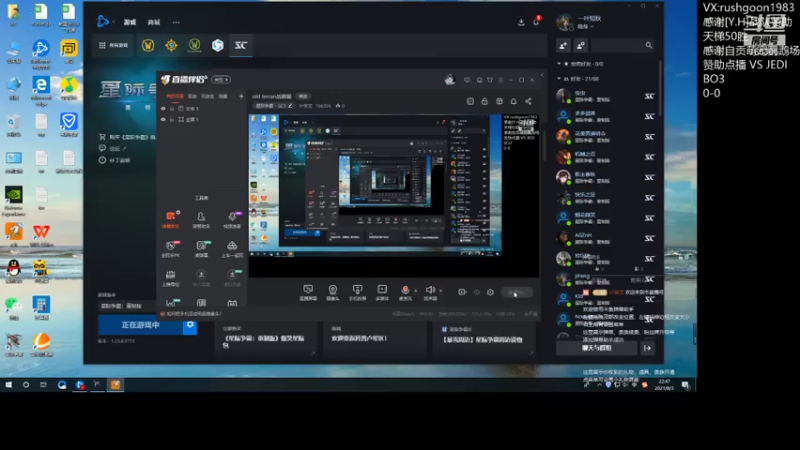Screen dimensions: 800x450
Task: Toggle lock on the second source layer
Action: (x=172, y=119)
